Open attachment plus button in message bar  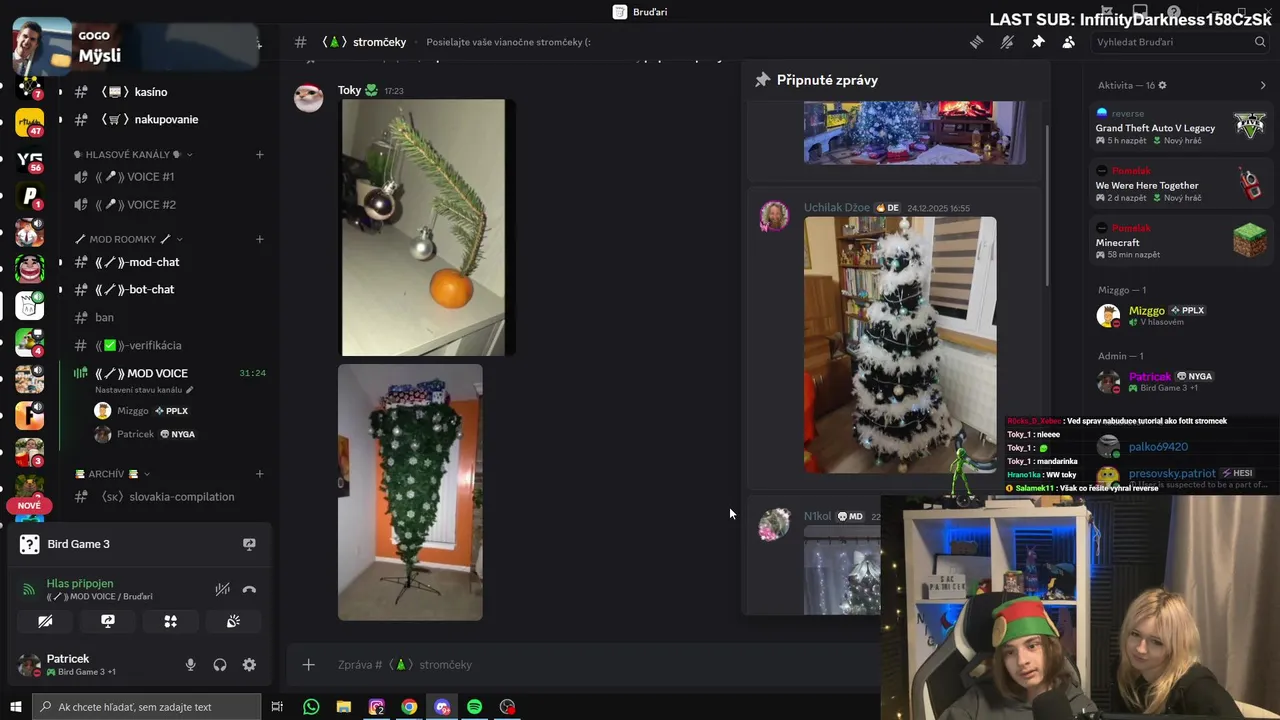[309, 665]
